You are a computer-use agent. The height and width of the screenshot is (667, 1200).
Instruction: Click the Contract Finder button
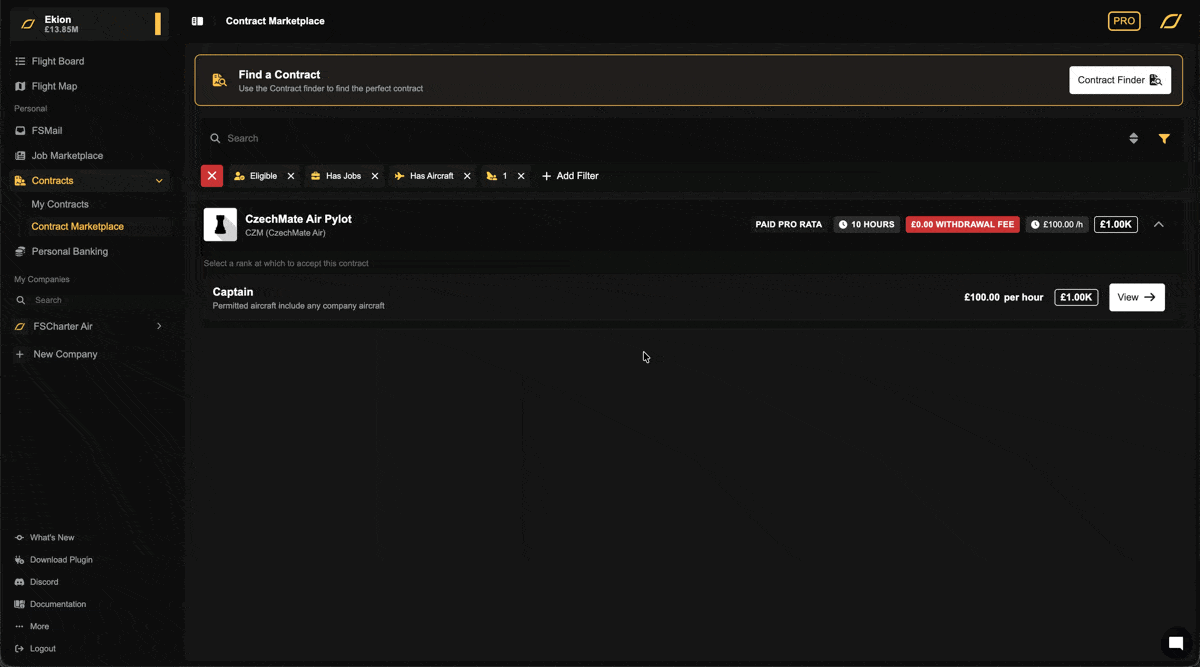[x=1119, y=80]
